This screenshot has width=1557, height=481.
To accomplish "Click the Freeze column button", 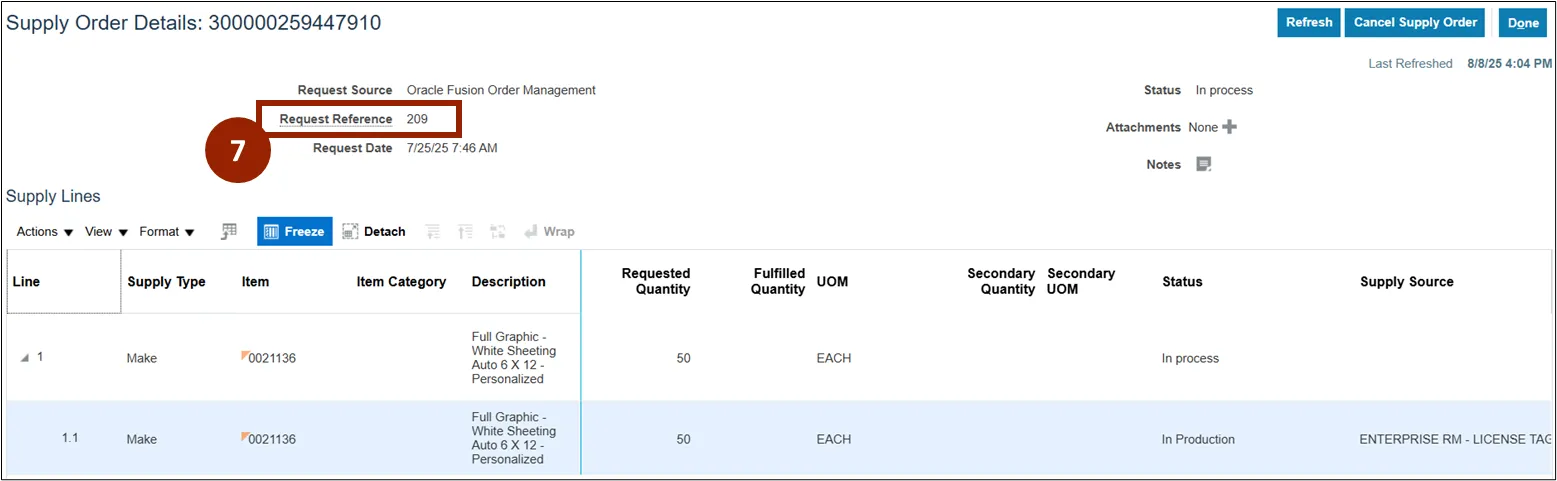I will 294,231.
